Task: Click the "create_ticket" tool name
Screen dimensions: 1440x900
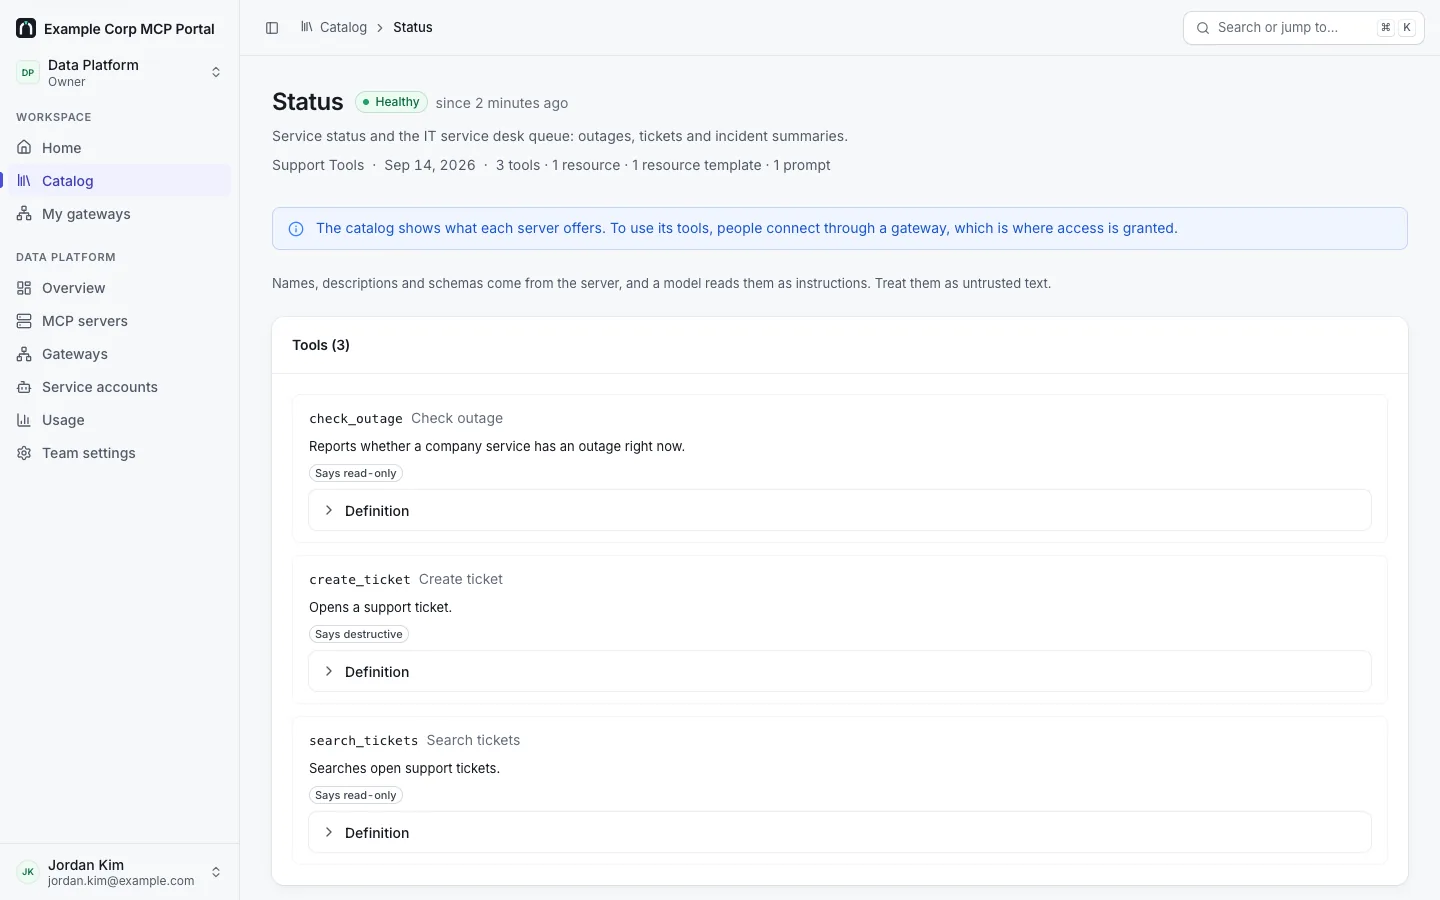Action: 360,580
